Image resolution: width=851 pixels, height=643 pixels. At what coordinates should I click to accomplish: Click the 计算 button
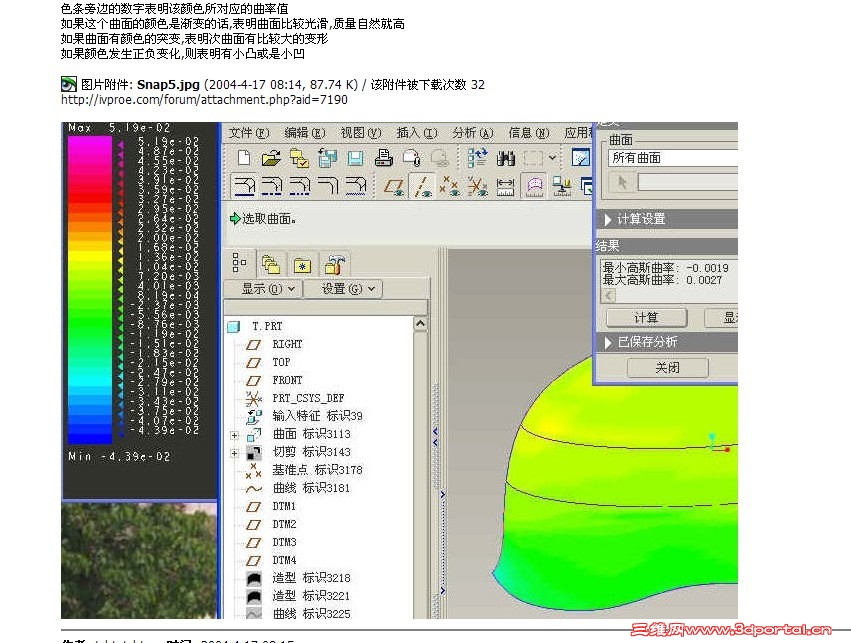[646, 317]
